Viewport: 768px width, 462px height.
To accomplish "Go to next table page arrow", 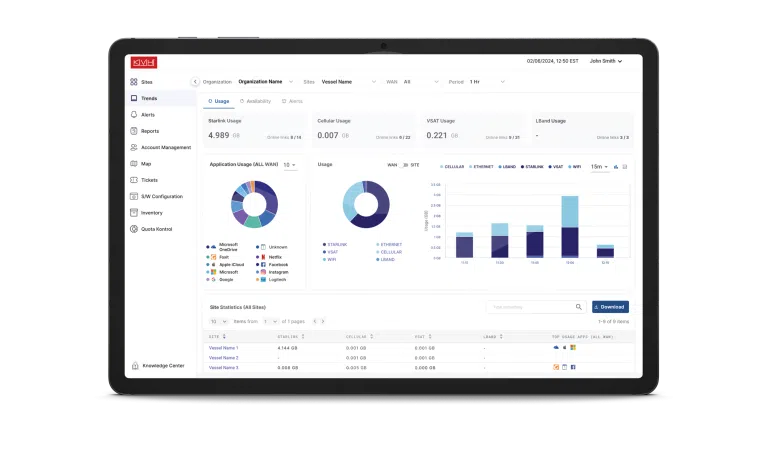I will 323,321.
